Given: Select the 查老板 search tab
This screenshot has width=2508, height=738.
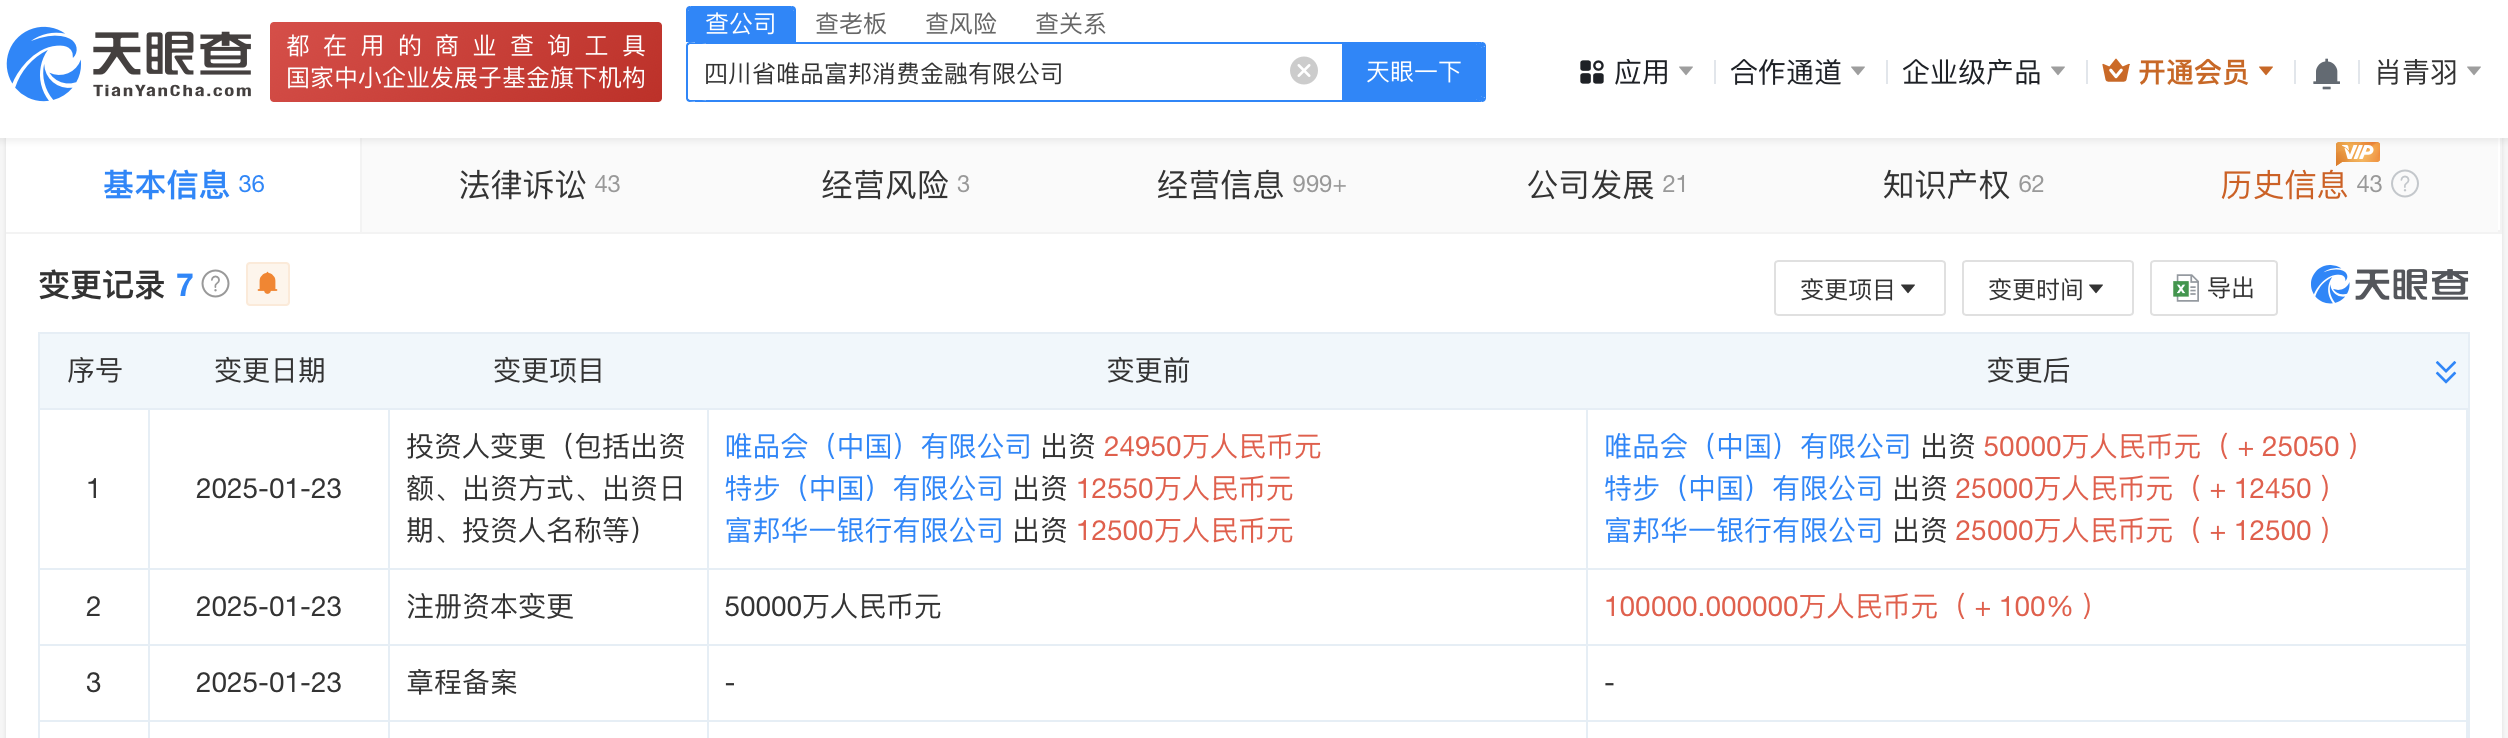Looking at the screenshot, I should (x=851, y=23).
